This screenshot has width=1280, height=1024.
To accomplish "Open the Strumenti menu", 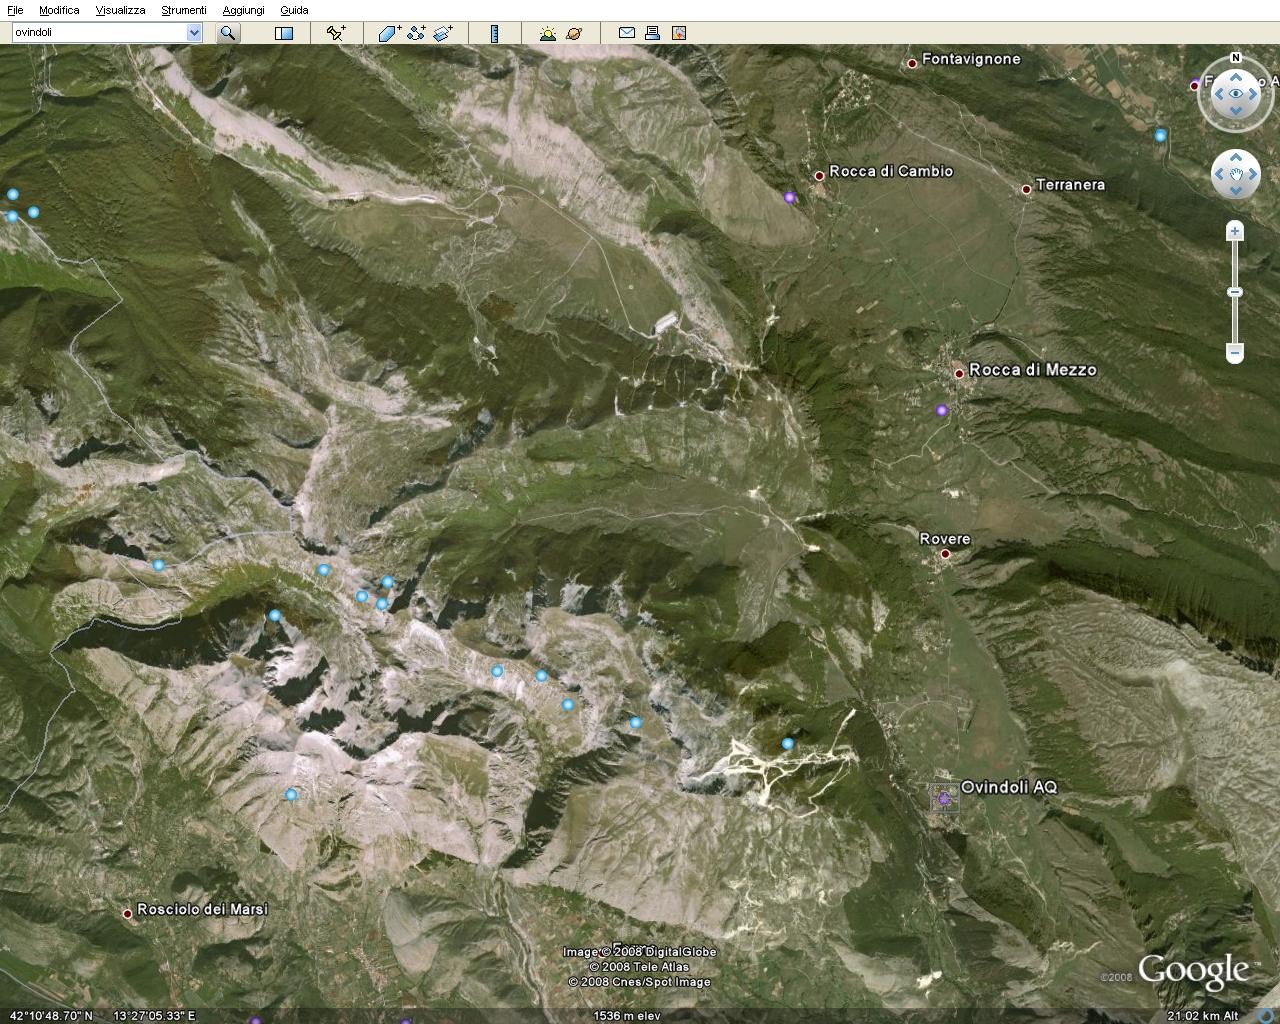I will [184, 10].
